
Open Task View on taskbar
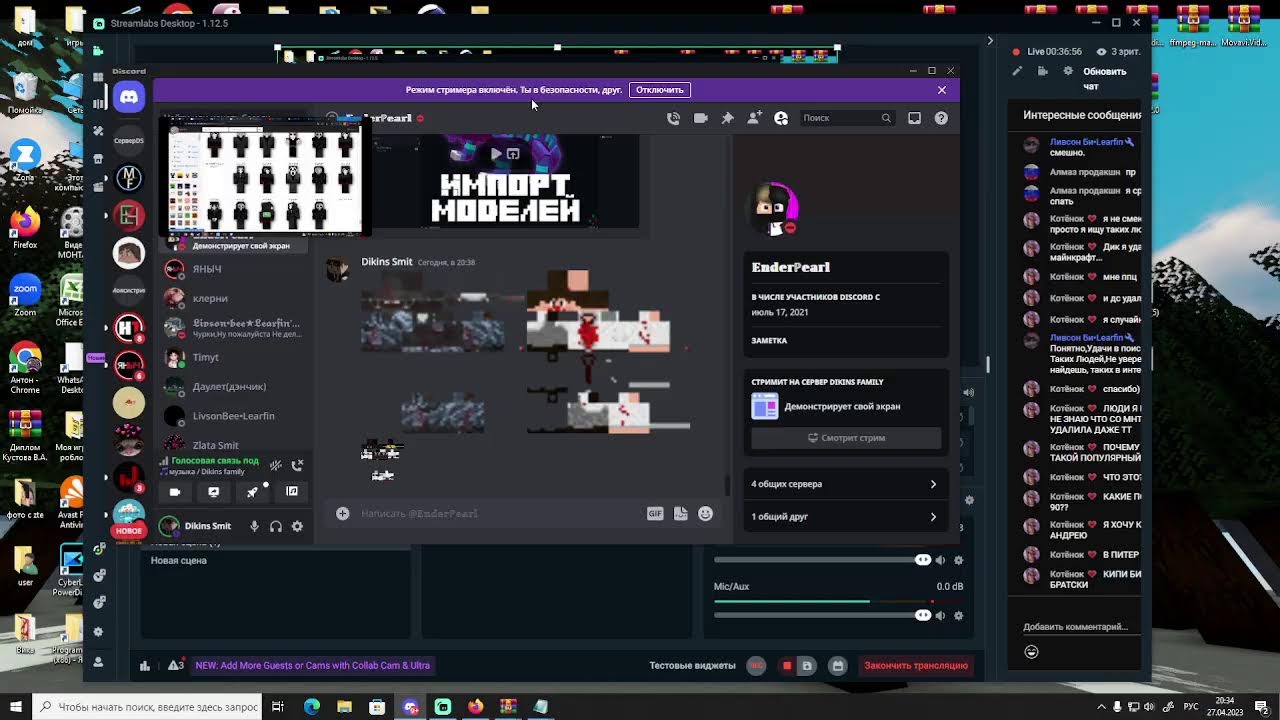click(278, 707)
